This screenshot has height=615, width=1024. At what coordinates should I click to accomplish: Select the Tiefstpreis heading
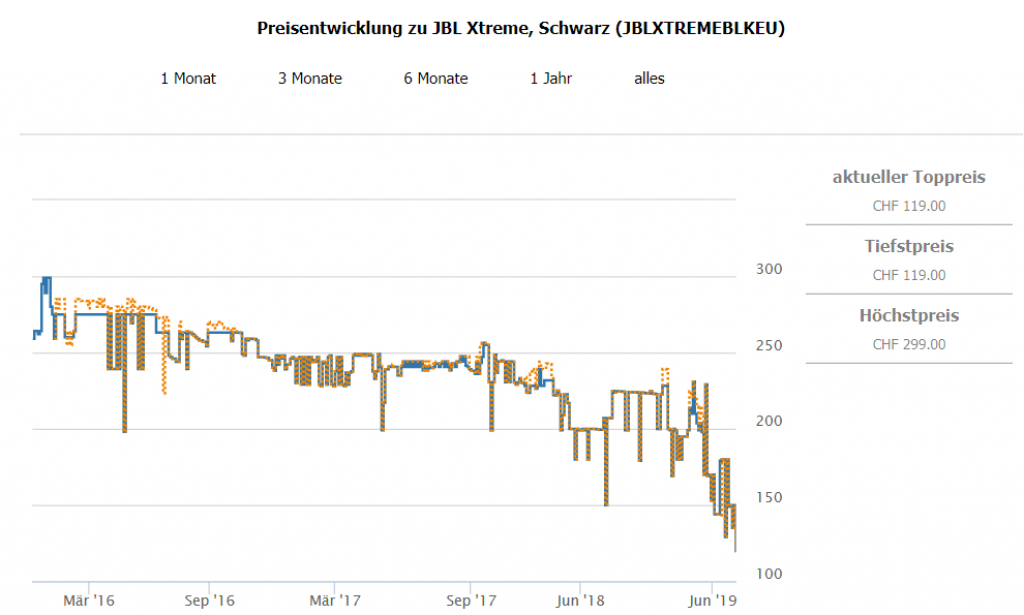click(x=909, y=246)
